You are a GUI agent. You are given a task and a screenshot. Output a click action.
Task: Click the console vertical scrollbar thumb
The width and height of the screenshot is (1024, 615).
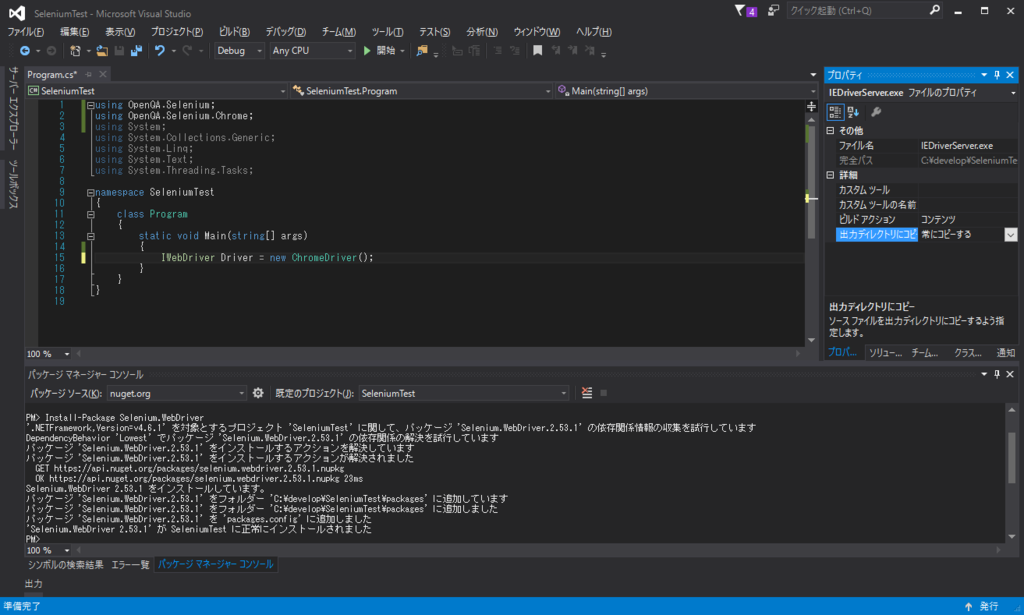tap(1012, 457)
